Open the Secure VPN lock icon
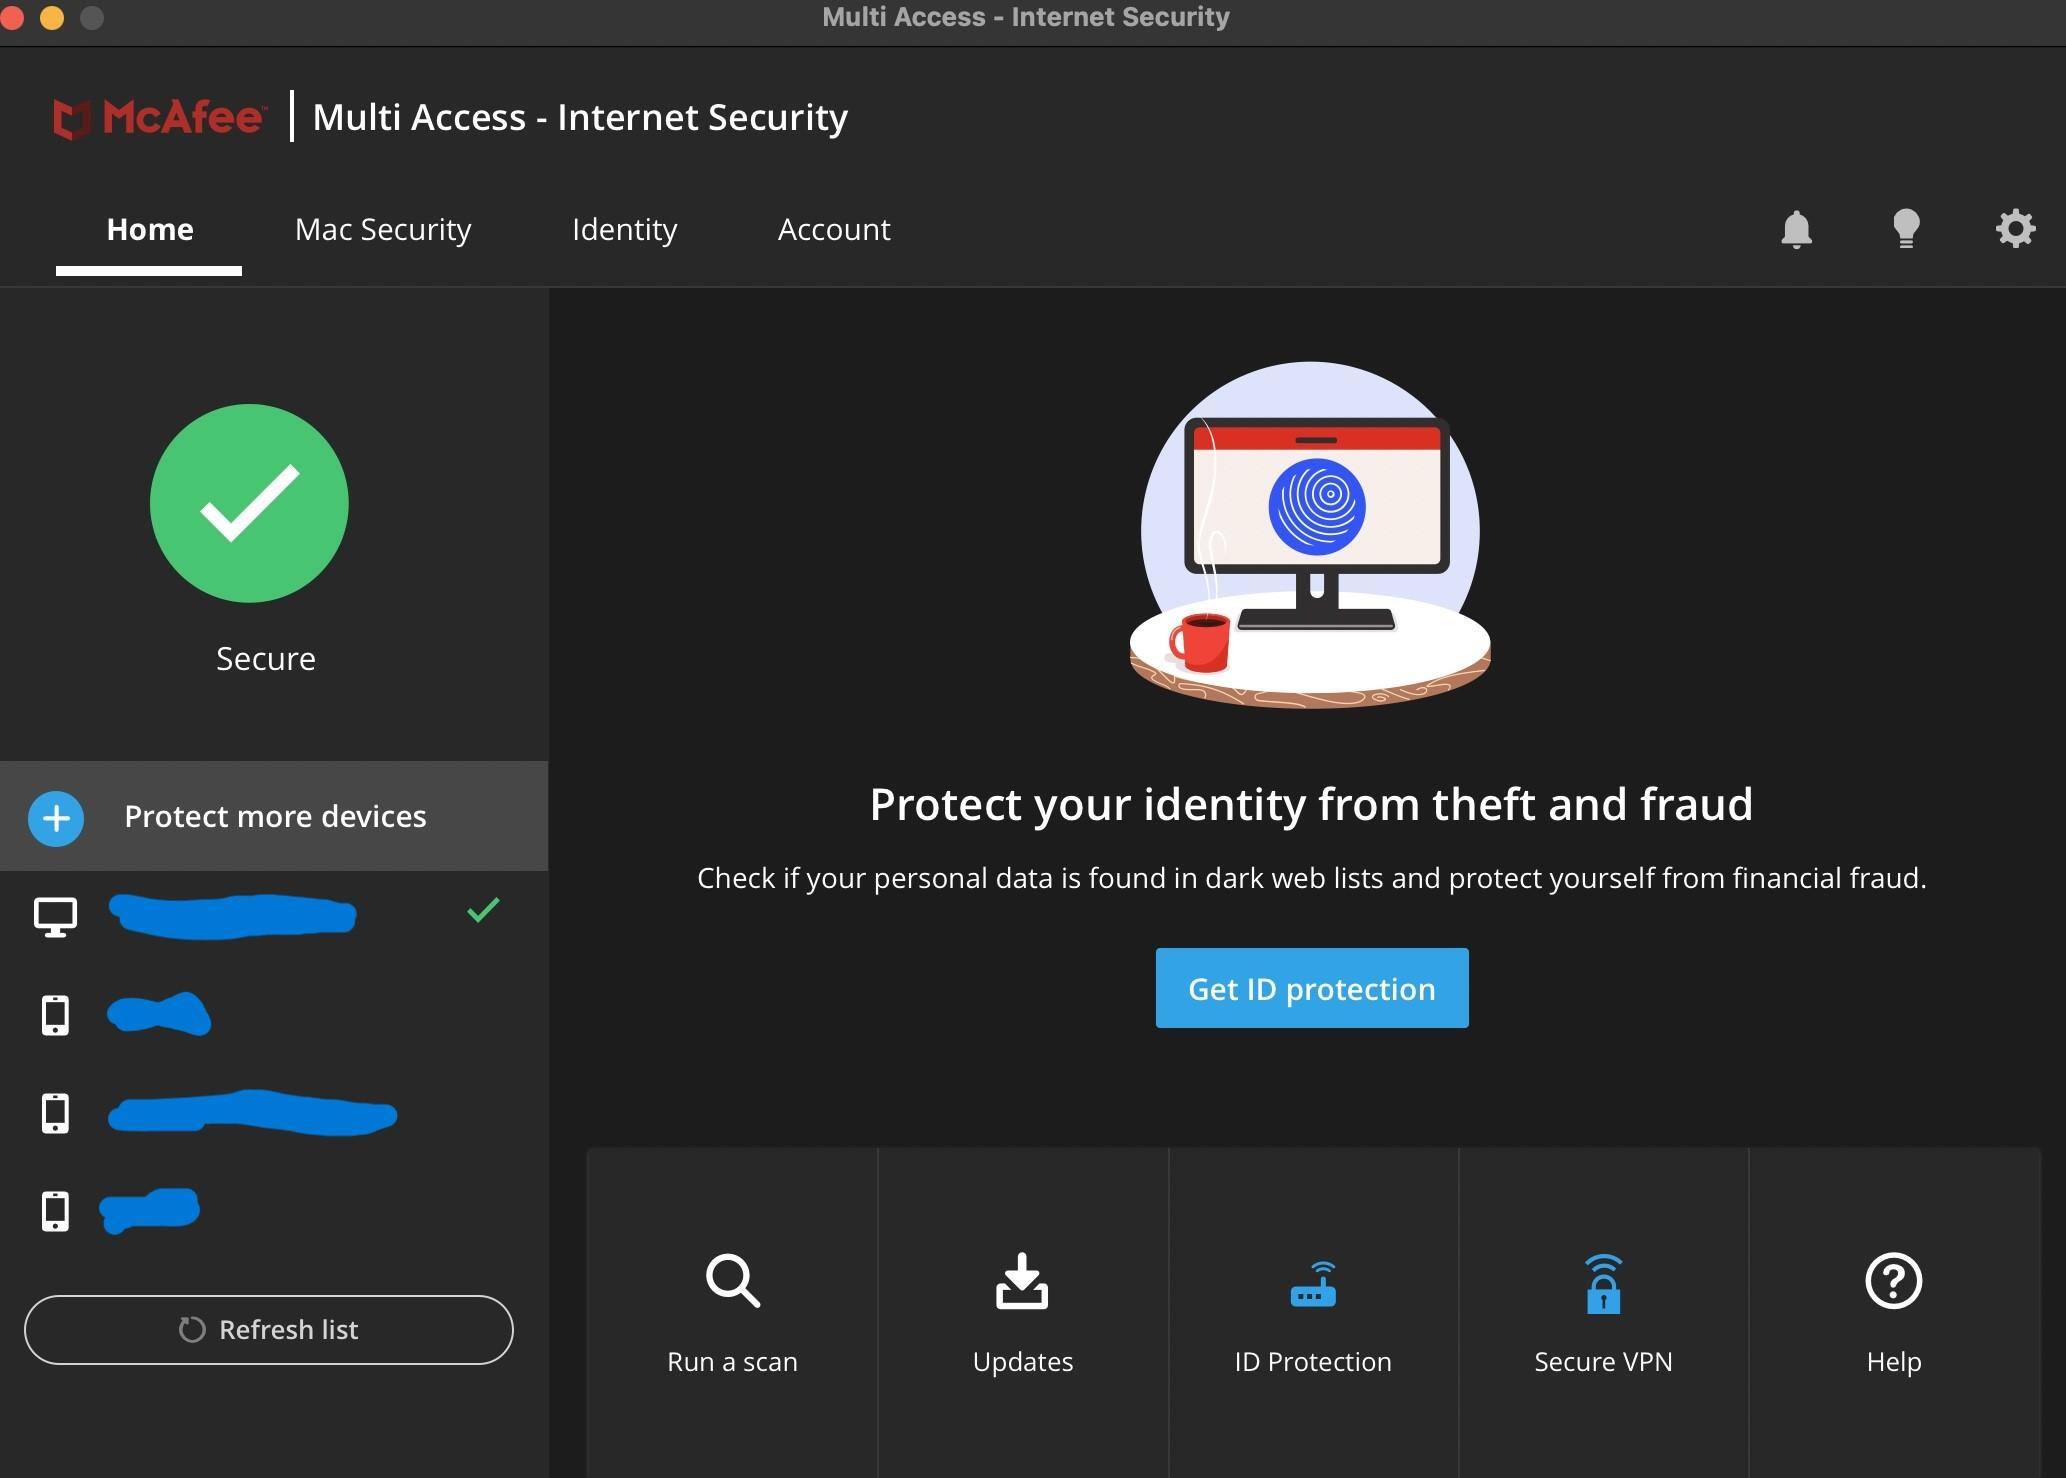 [1603, 1284]
